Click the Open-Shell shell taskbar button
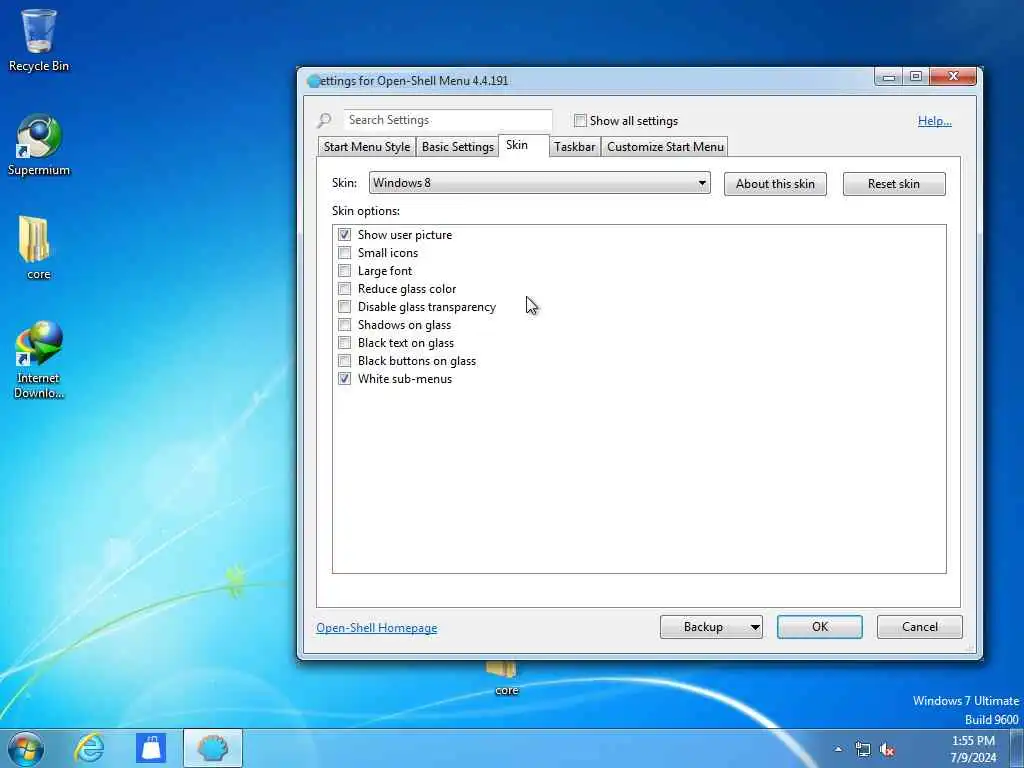This screenshot has width=1024, height=768. [x=212, y=748]
